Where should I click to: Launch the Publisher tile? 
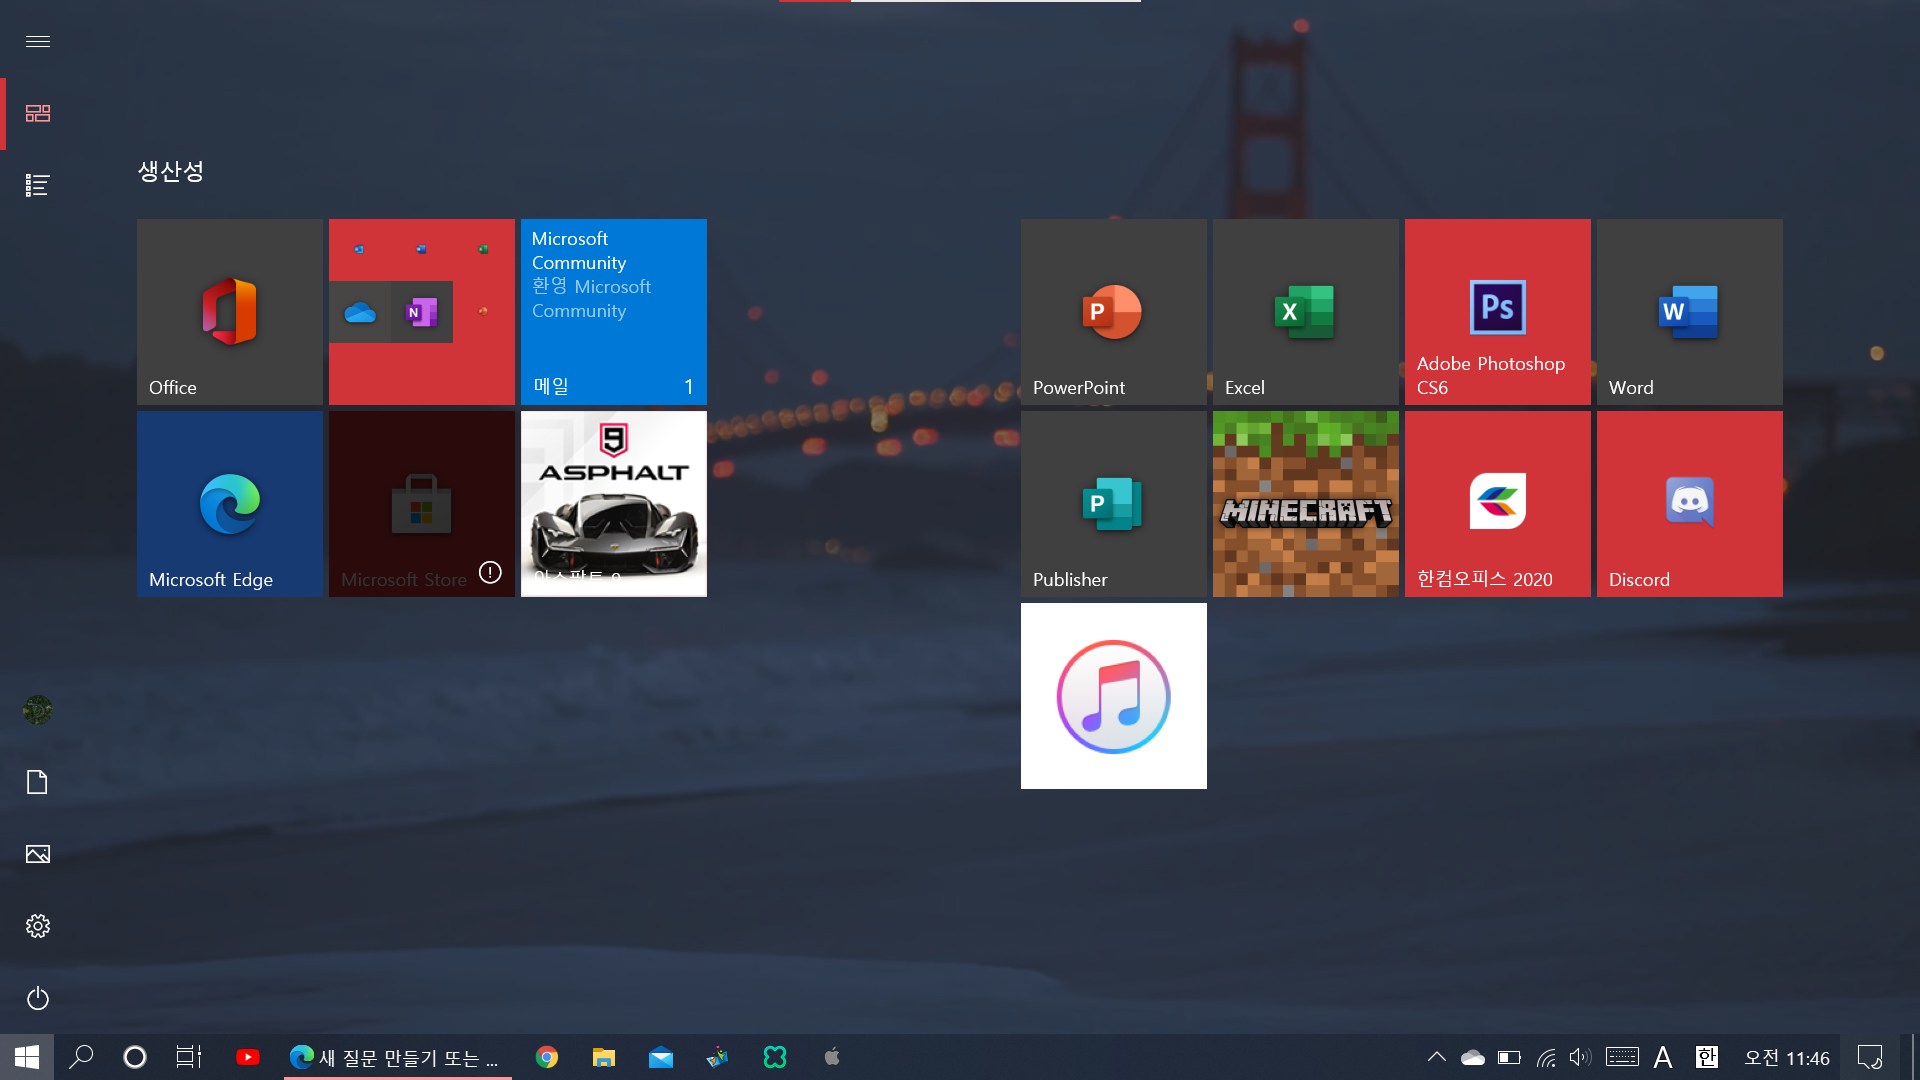point(1114,504)
